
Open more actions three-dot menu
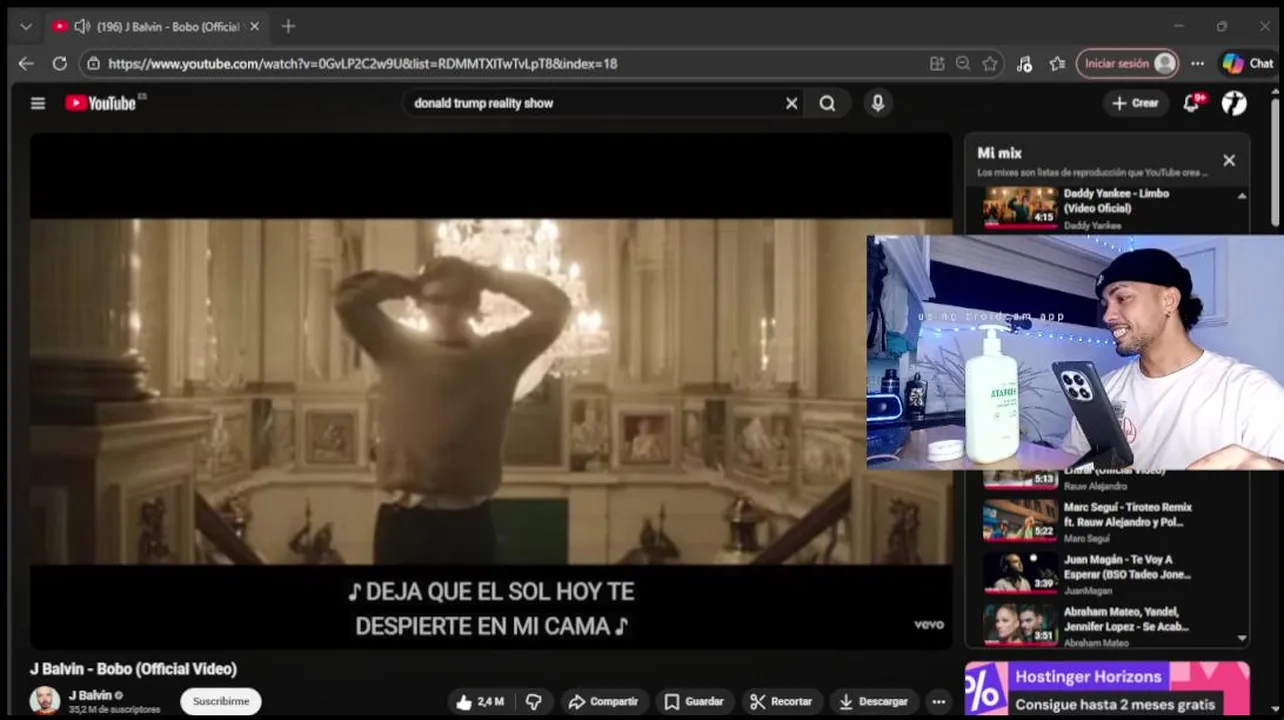tap(938, 701)
